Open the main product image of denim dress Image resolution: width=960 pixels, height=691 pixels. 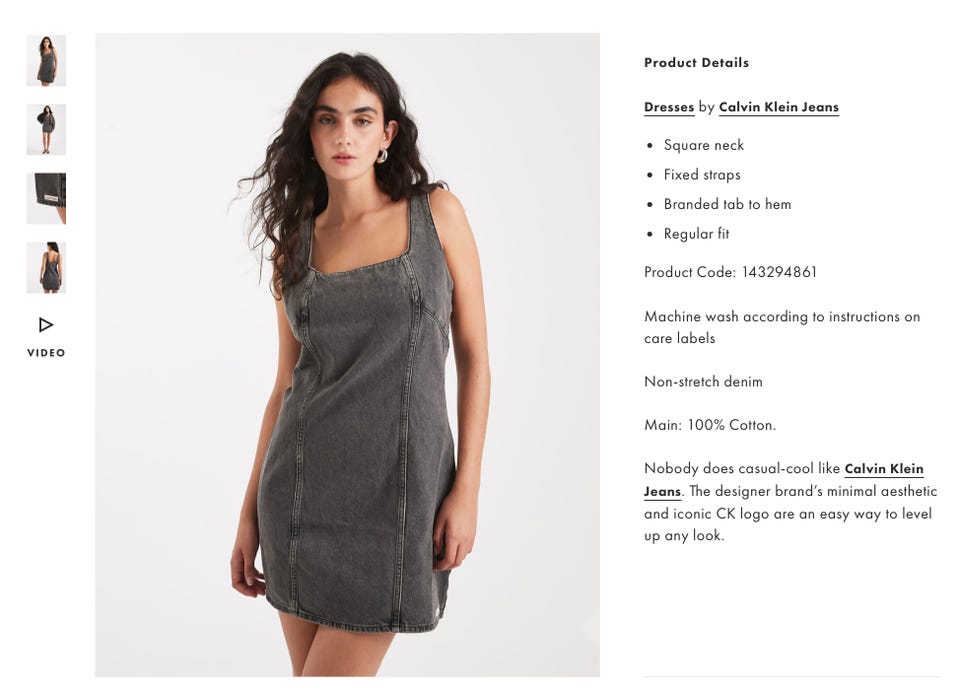(347, 355)
